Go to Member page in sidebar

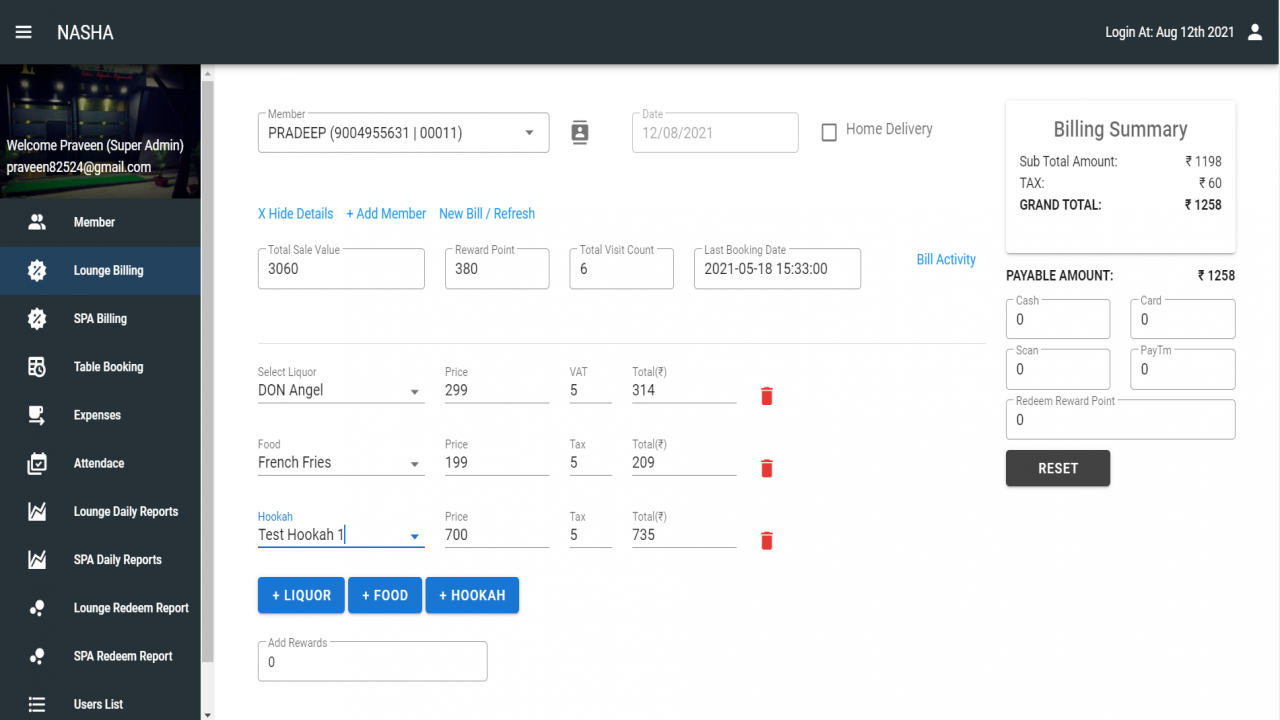click(x=100, y=222)
